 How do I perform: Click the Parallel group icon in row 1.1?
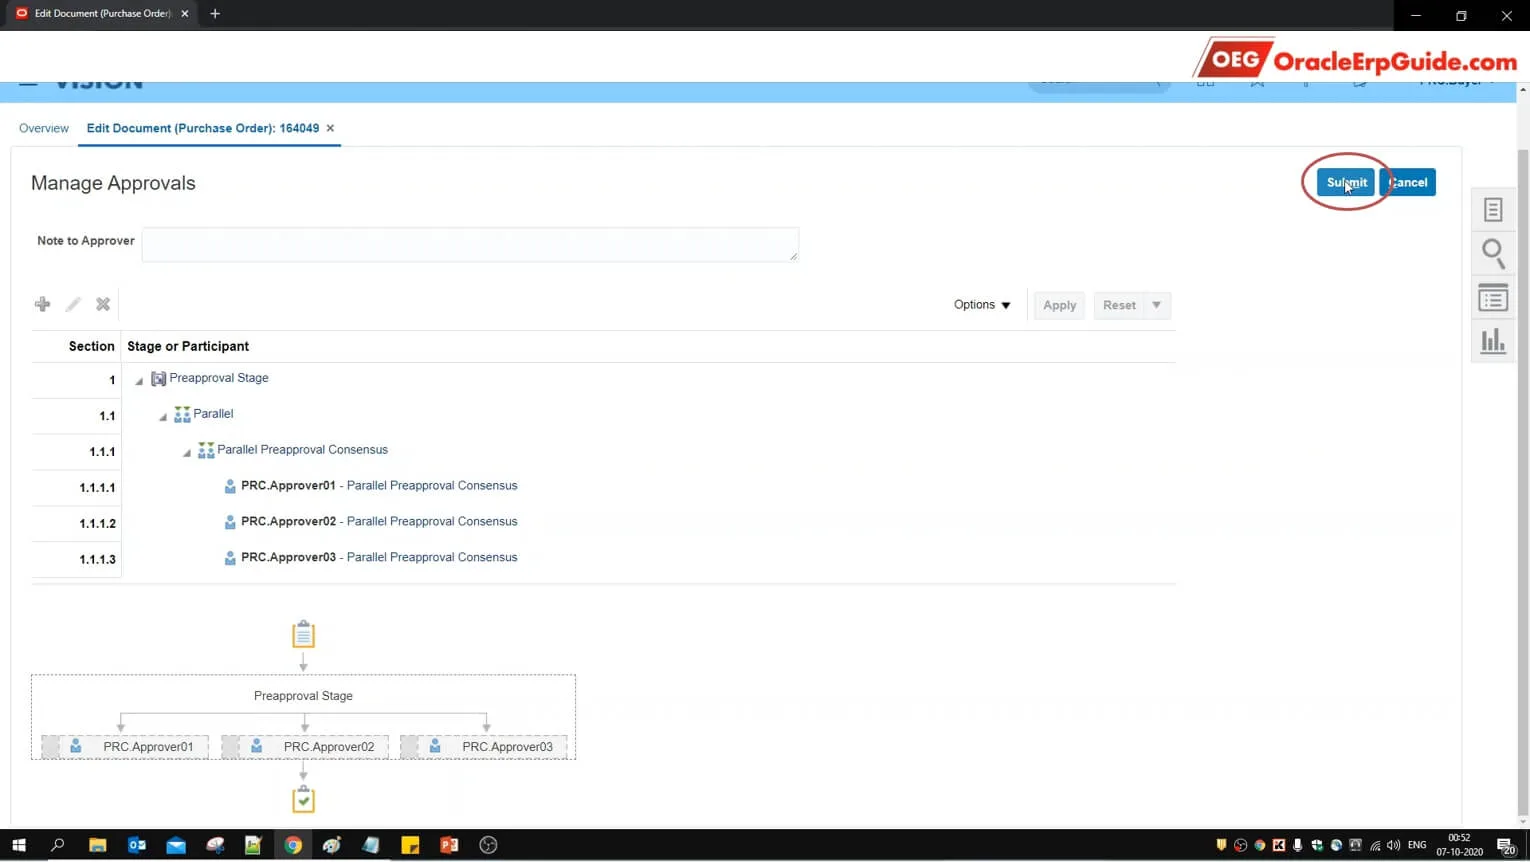(182, 414)
